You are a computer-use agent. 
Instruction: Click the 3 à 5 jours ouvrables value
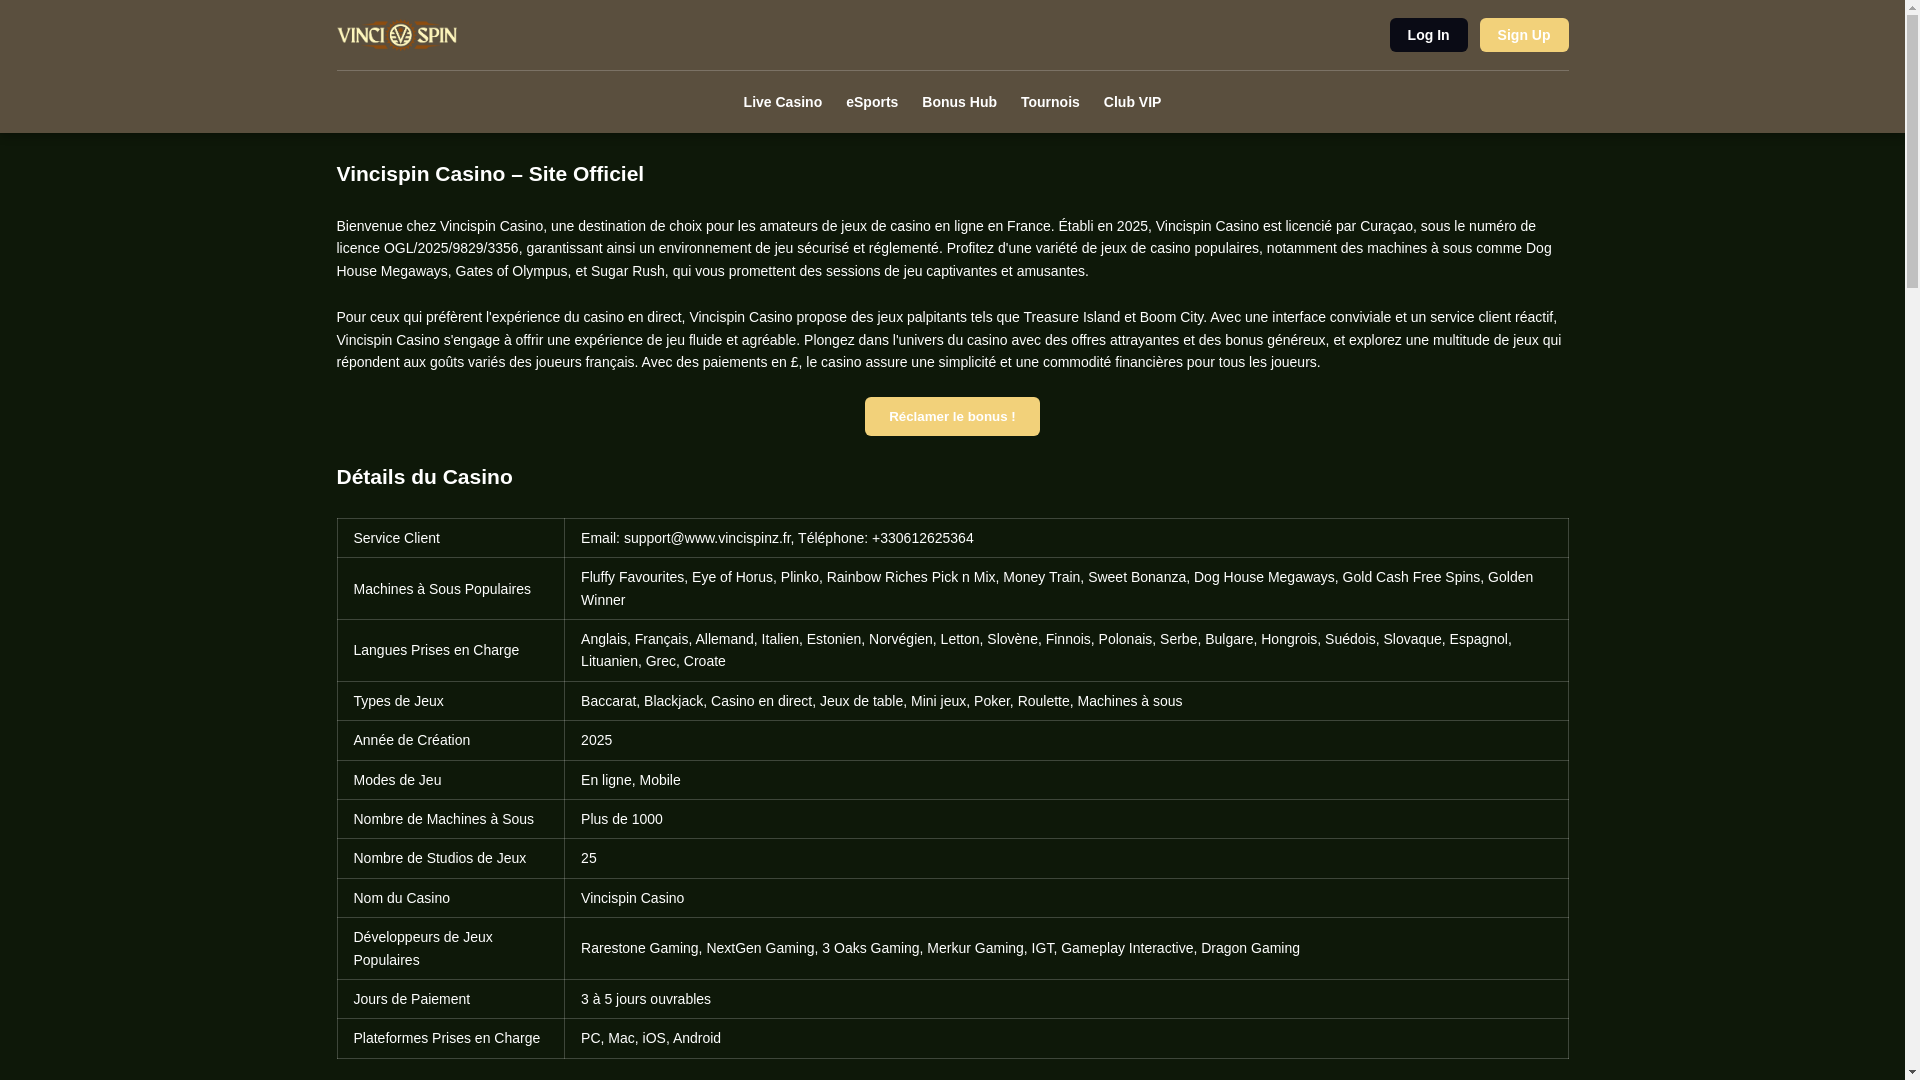(646, 999)
